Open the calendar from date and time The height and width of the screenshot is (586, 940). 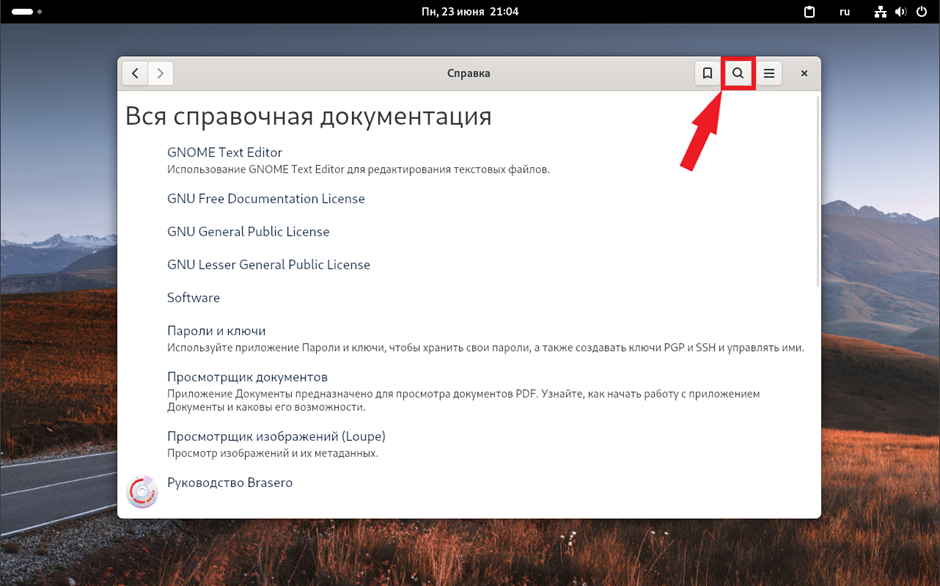[x=470, y=12]
